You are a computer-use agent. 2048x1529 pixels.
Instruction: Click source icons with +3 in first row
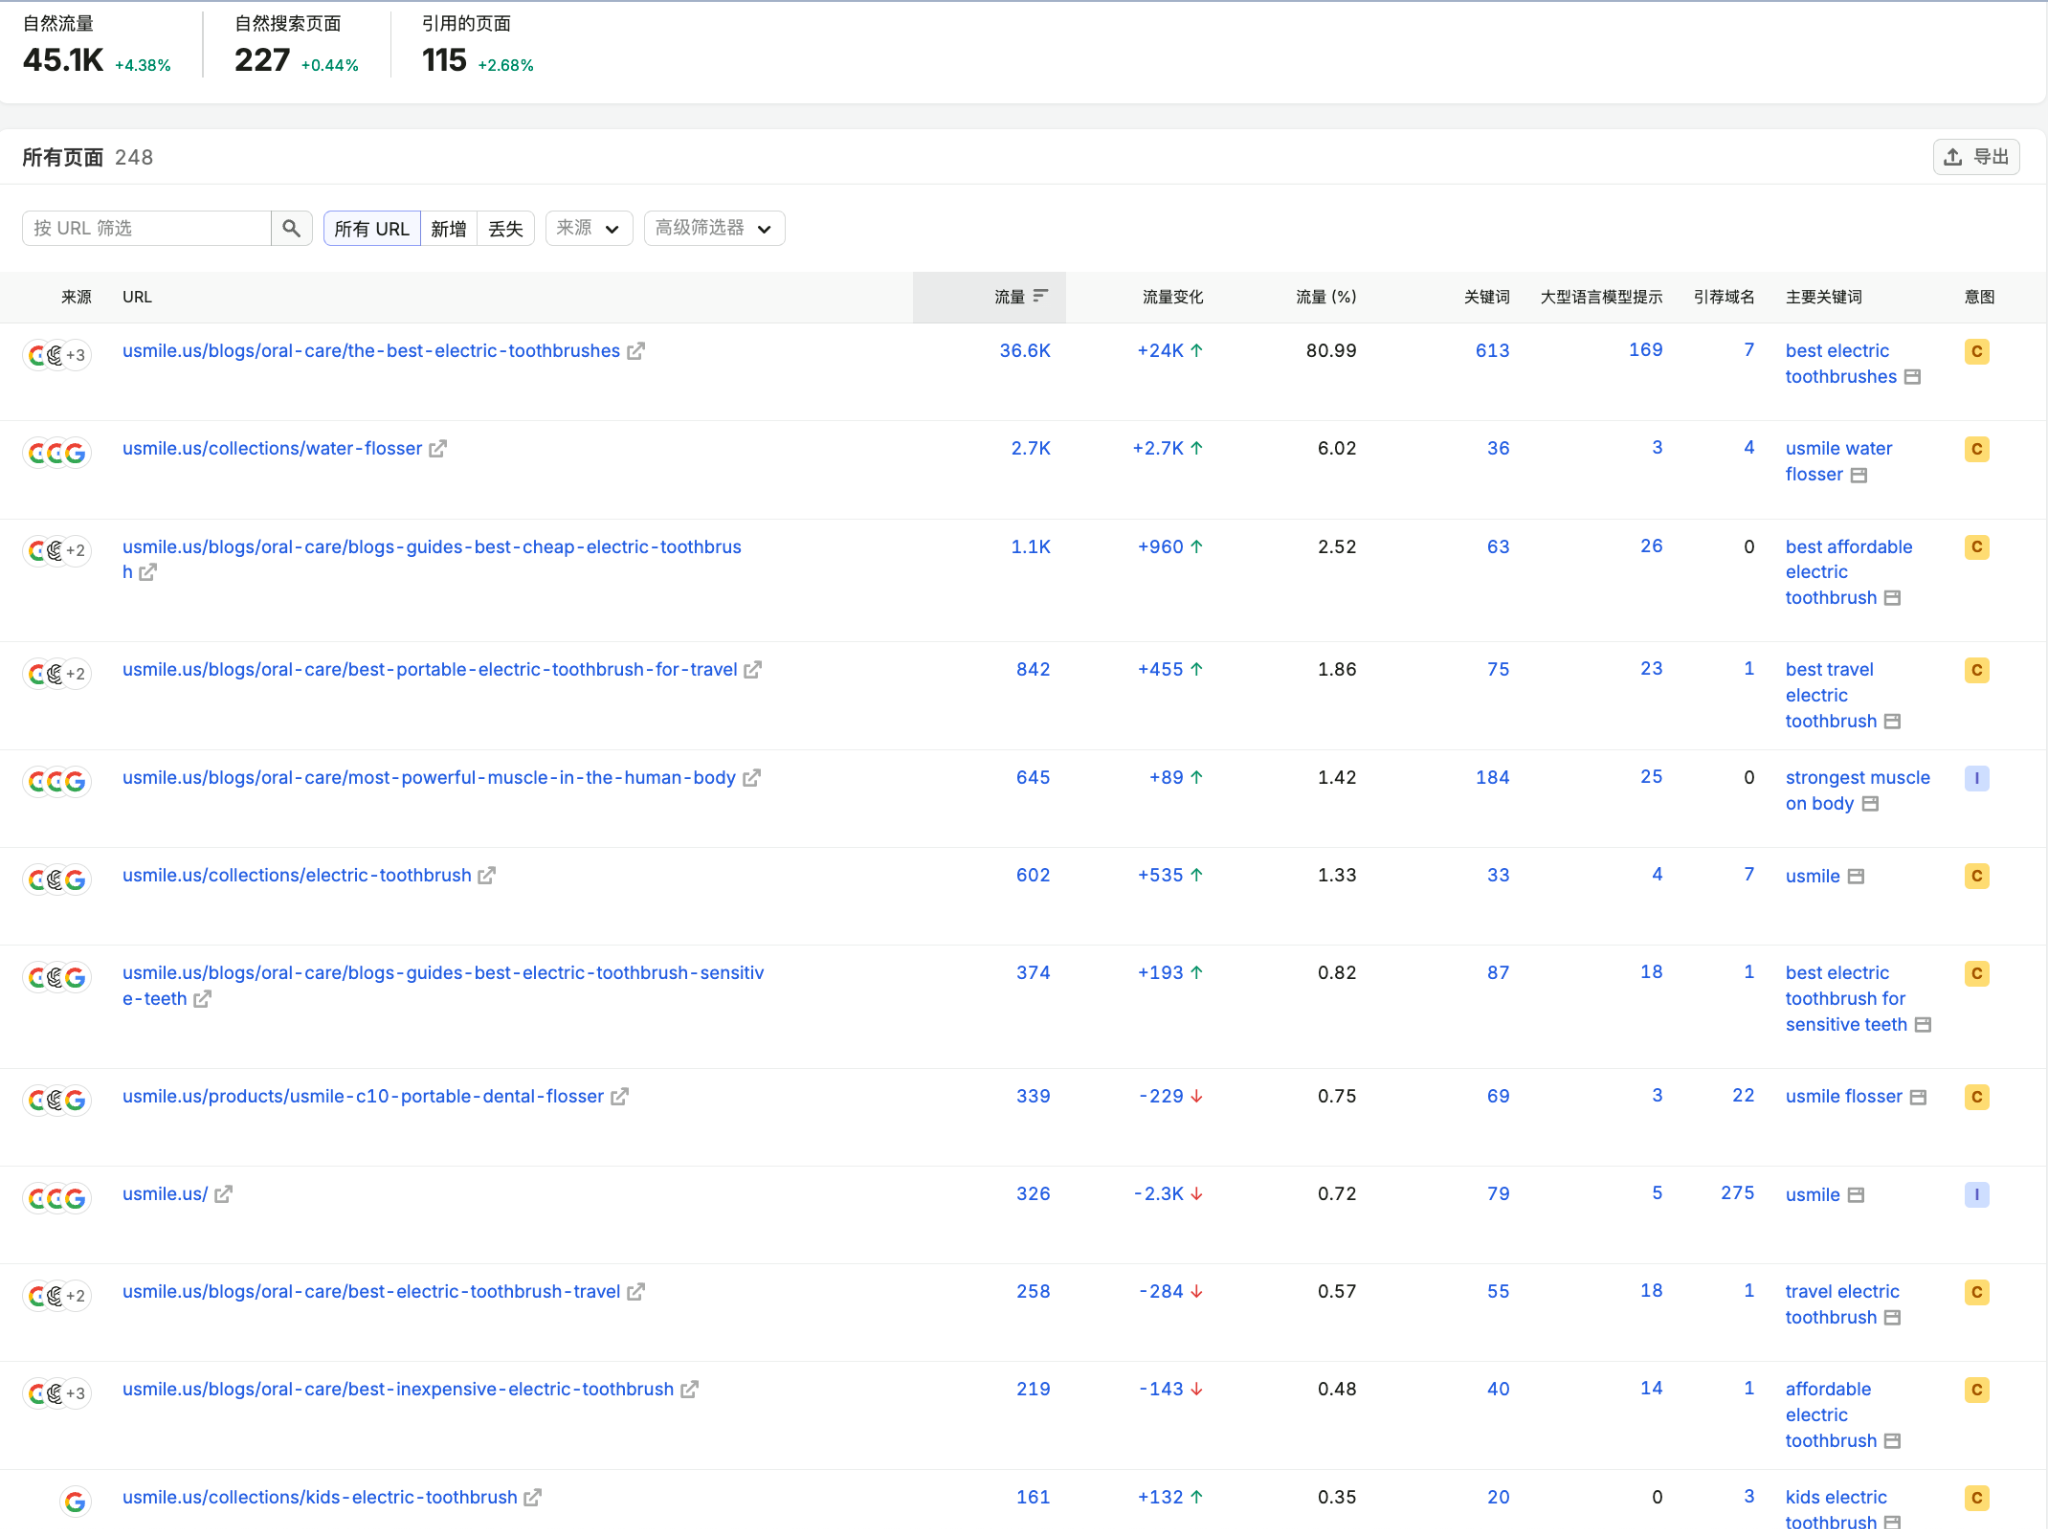click(x=57, y=355)
